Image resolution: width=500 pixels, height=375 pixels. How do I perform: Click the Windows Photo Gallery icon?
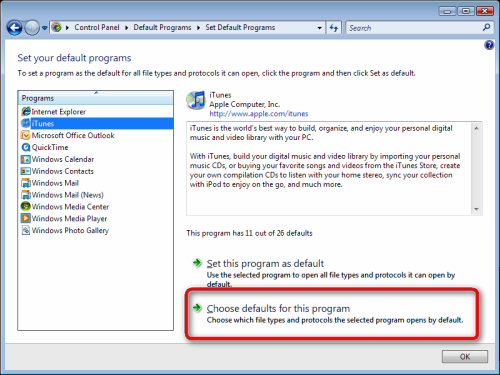(26, 230)
